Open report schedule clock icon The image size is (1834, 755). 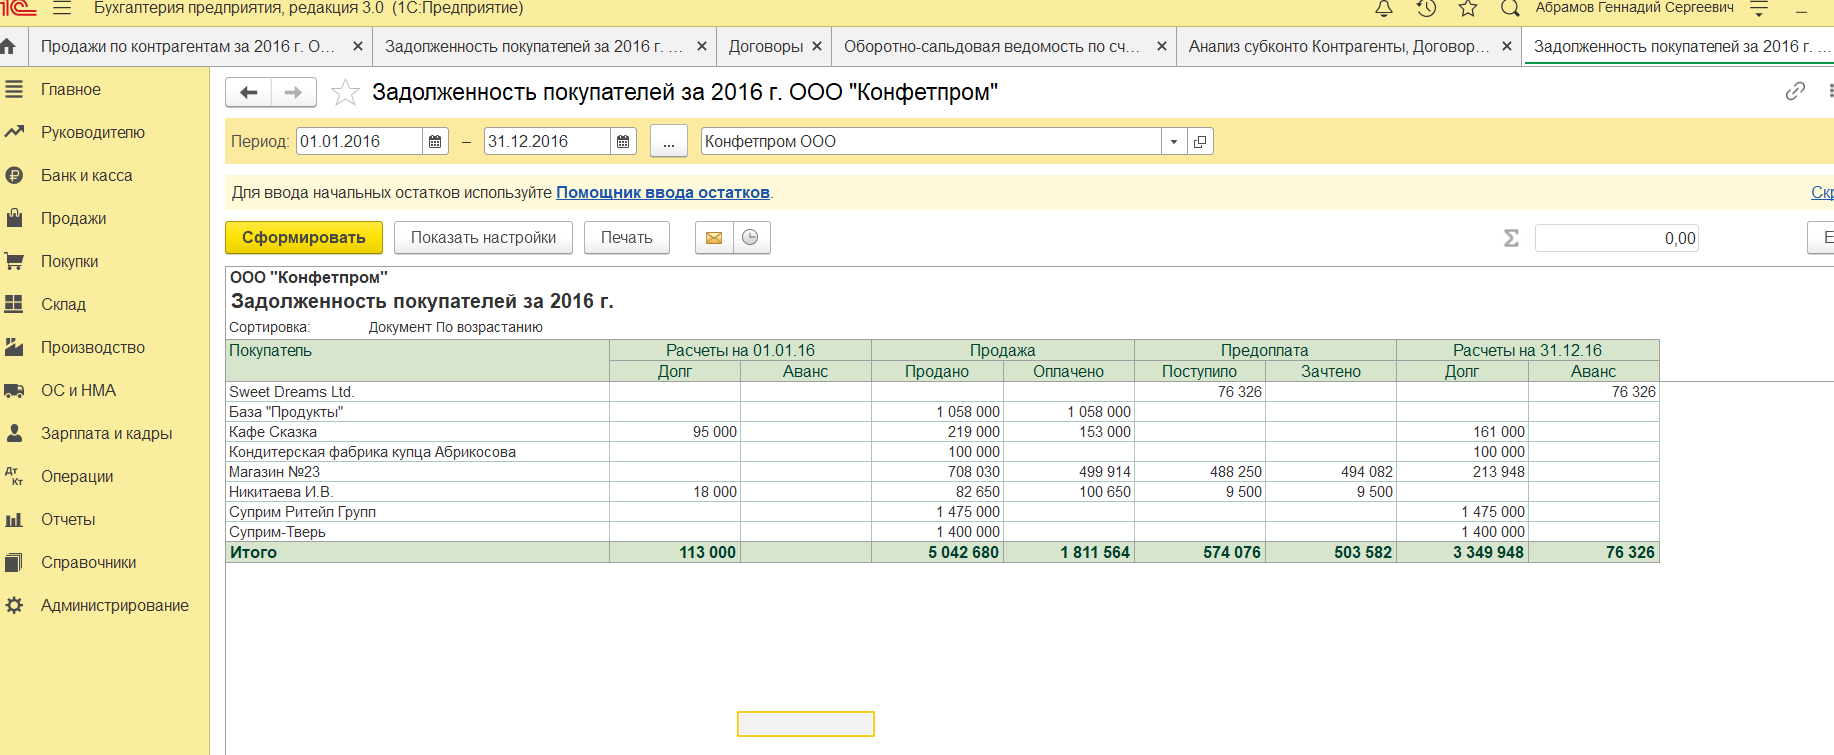[x=751, y=238]
